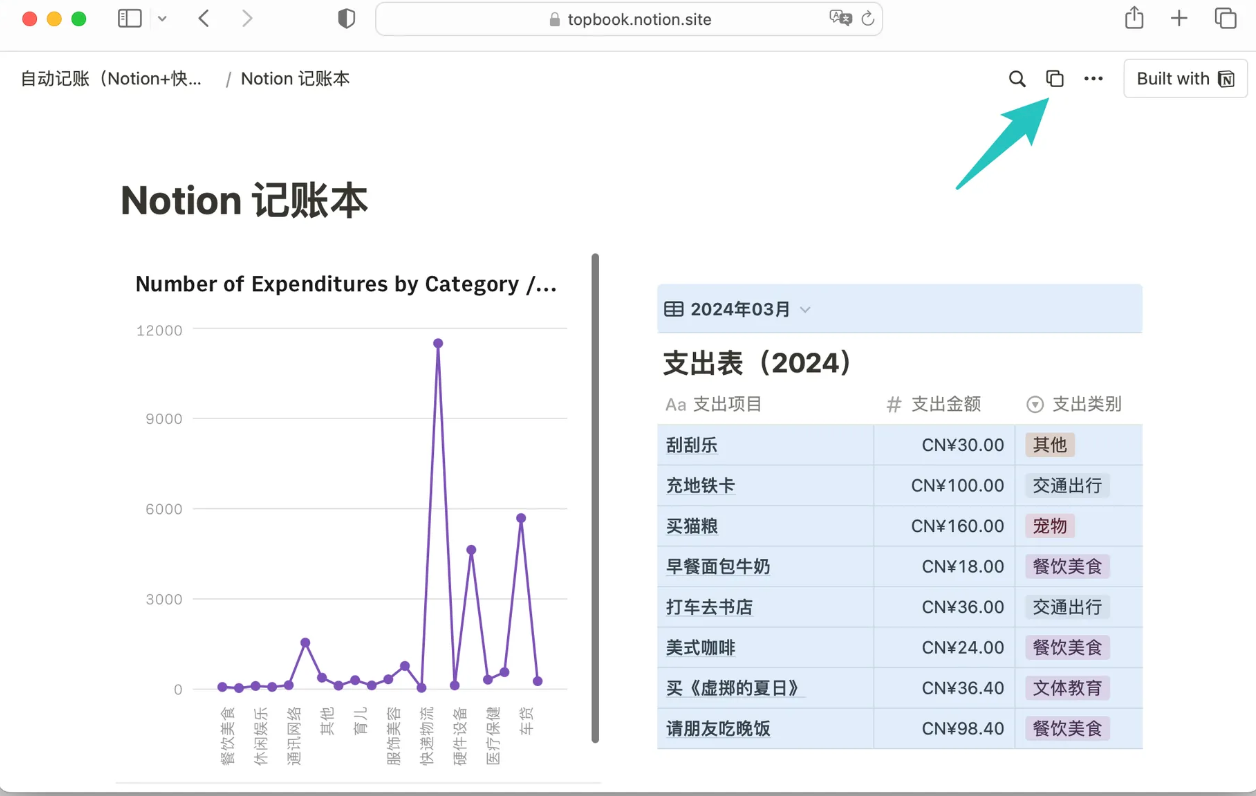Select the CN¥18.00 amount cell
The image size is (1256, 796).
pos(944,567)
